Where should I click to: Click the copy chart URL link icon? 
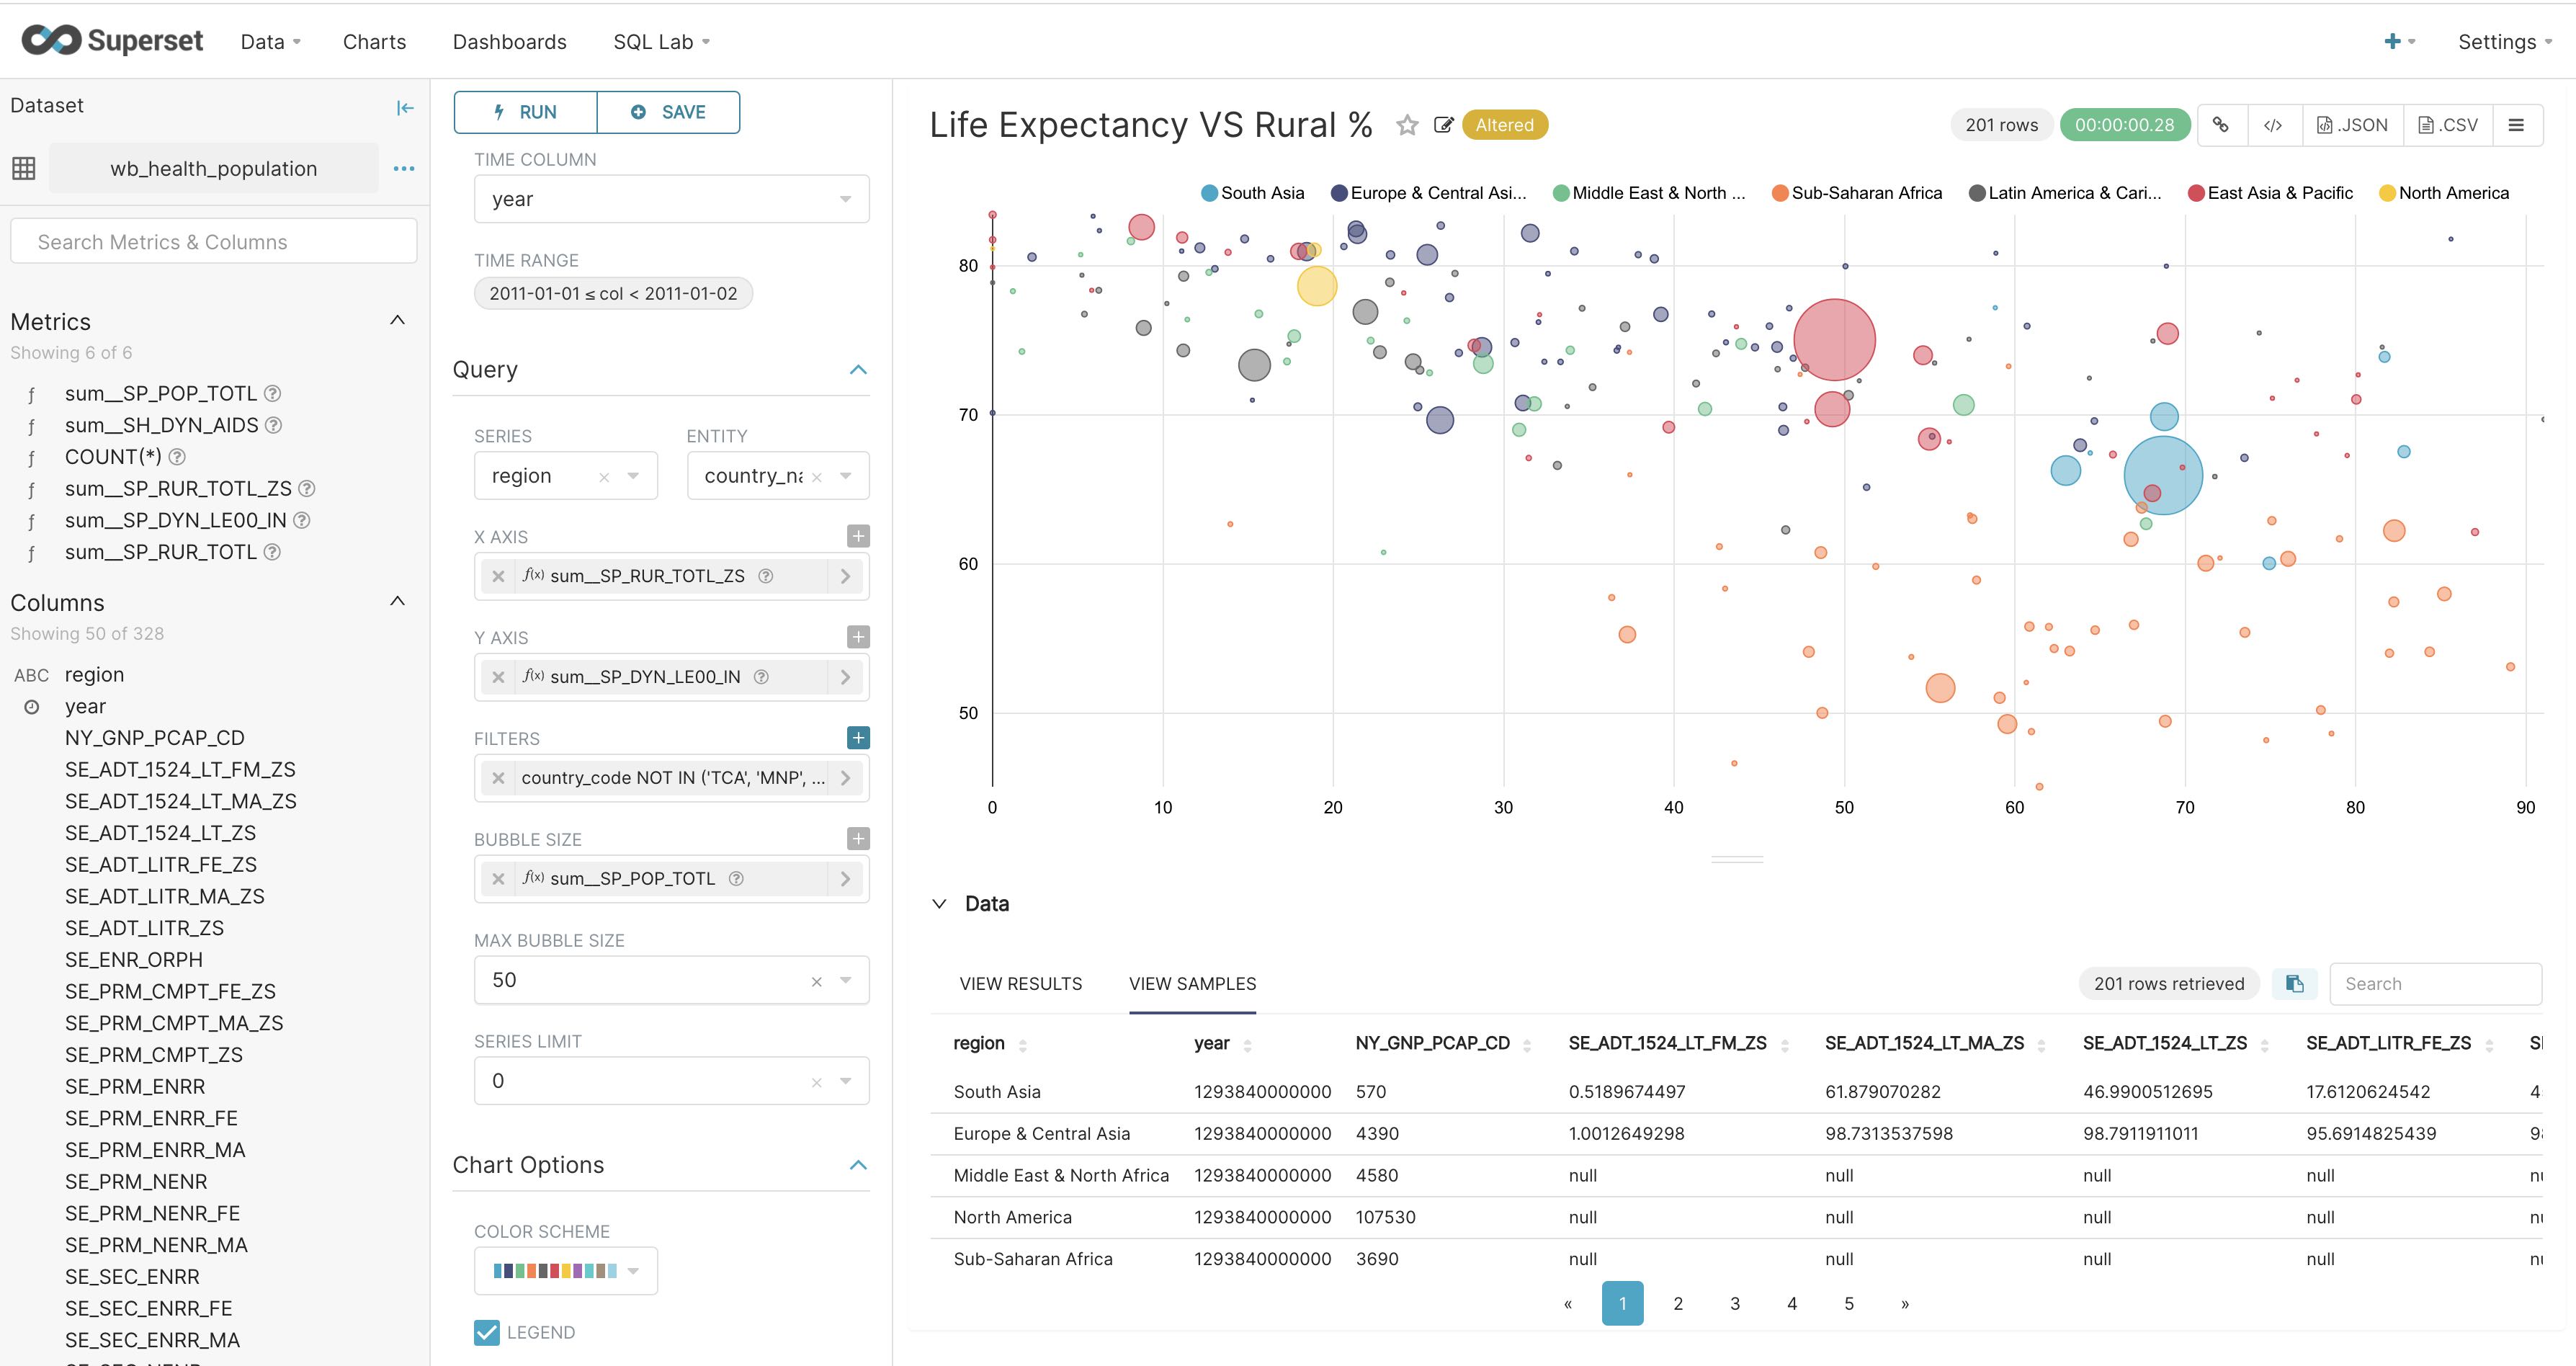tap(2222, 124)
